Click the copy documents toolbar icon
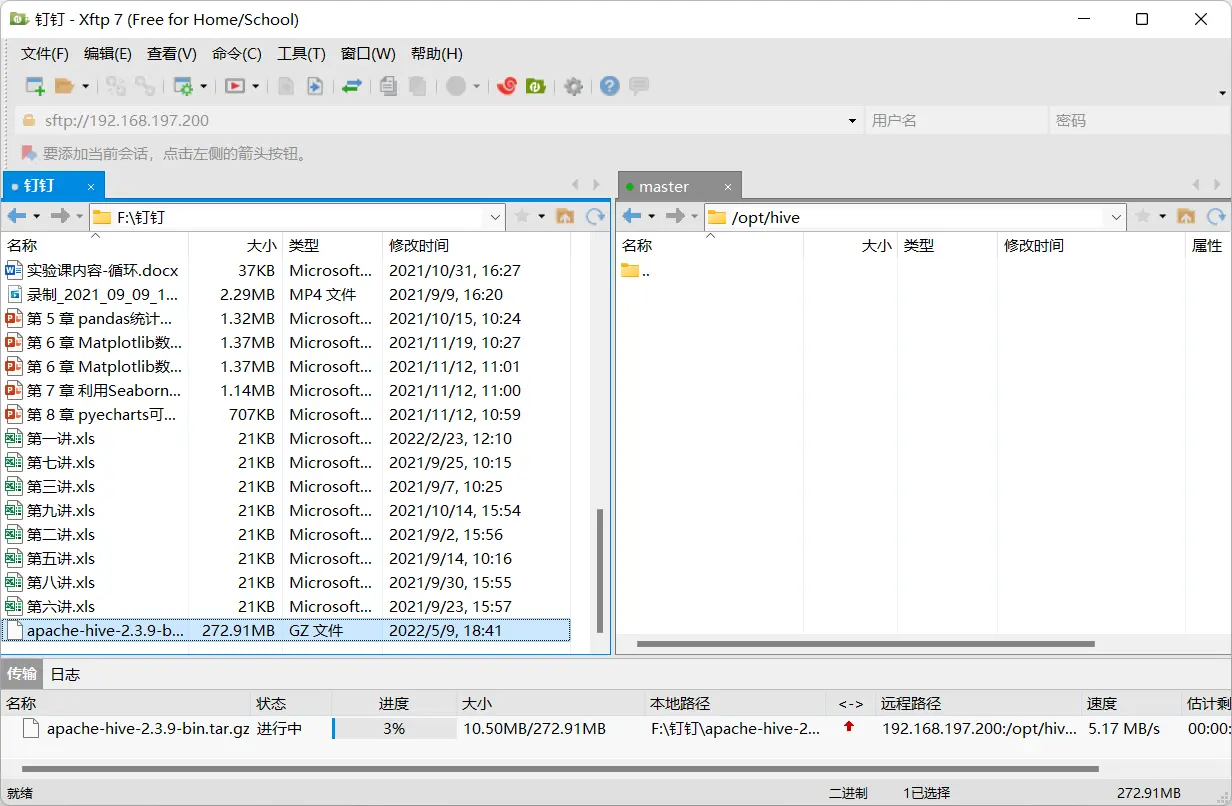Viewport: 1232px width, 806px height. tap(389, 86)
